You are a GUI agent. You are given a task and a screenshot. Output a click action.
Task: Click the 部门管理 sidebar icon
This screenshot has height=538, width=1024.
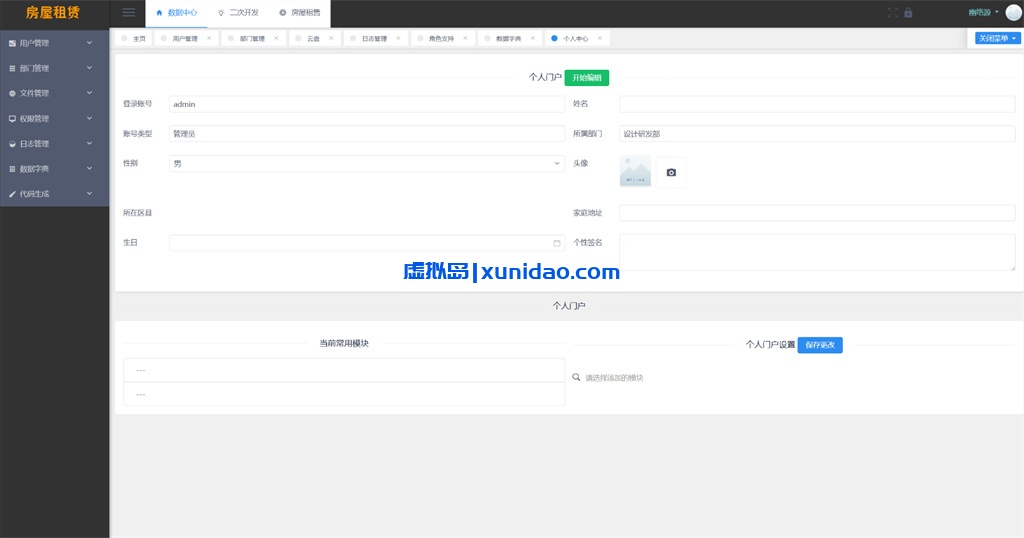(x=12, y=68)
